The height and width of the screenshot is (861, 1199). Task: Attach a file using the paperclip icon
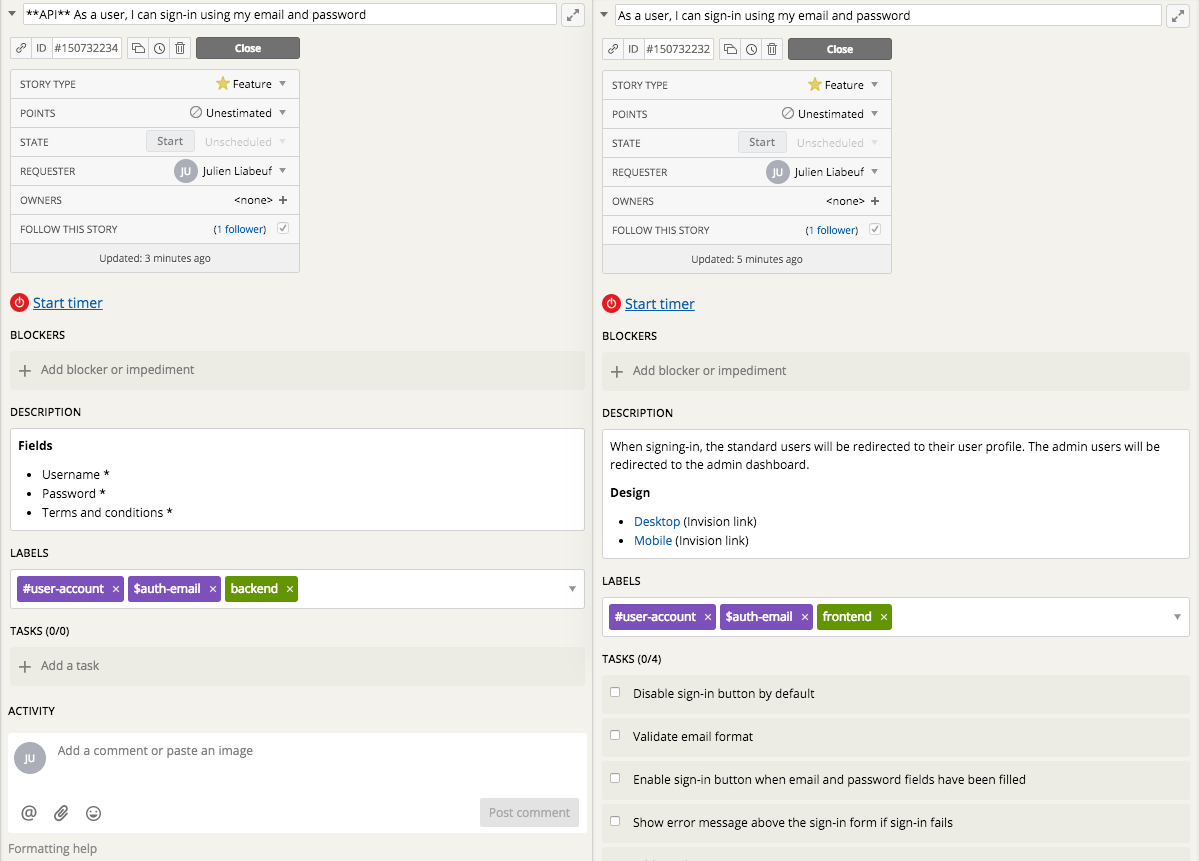[x=61, y=813]
